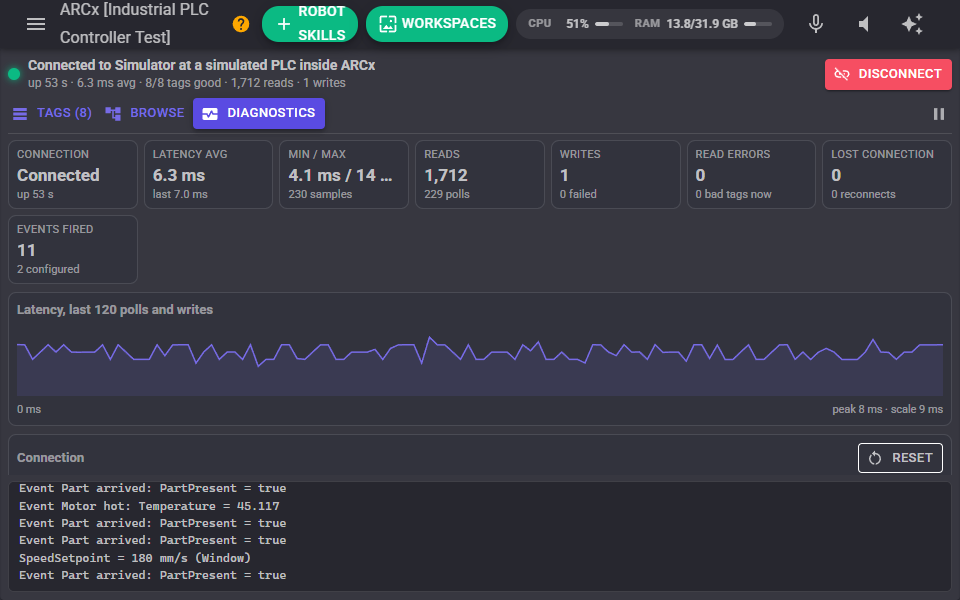The image size is (960, 600).
Task: Click the ARCx project title text
Action: pos(134,23)
